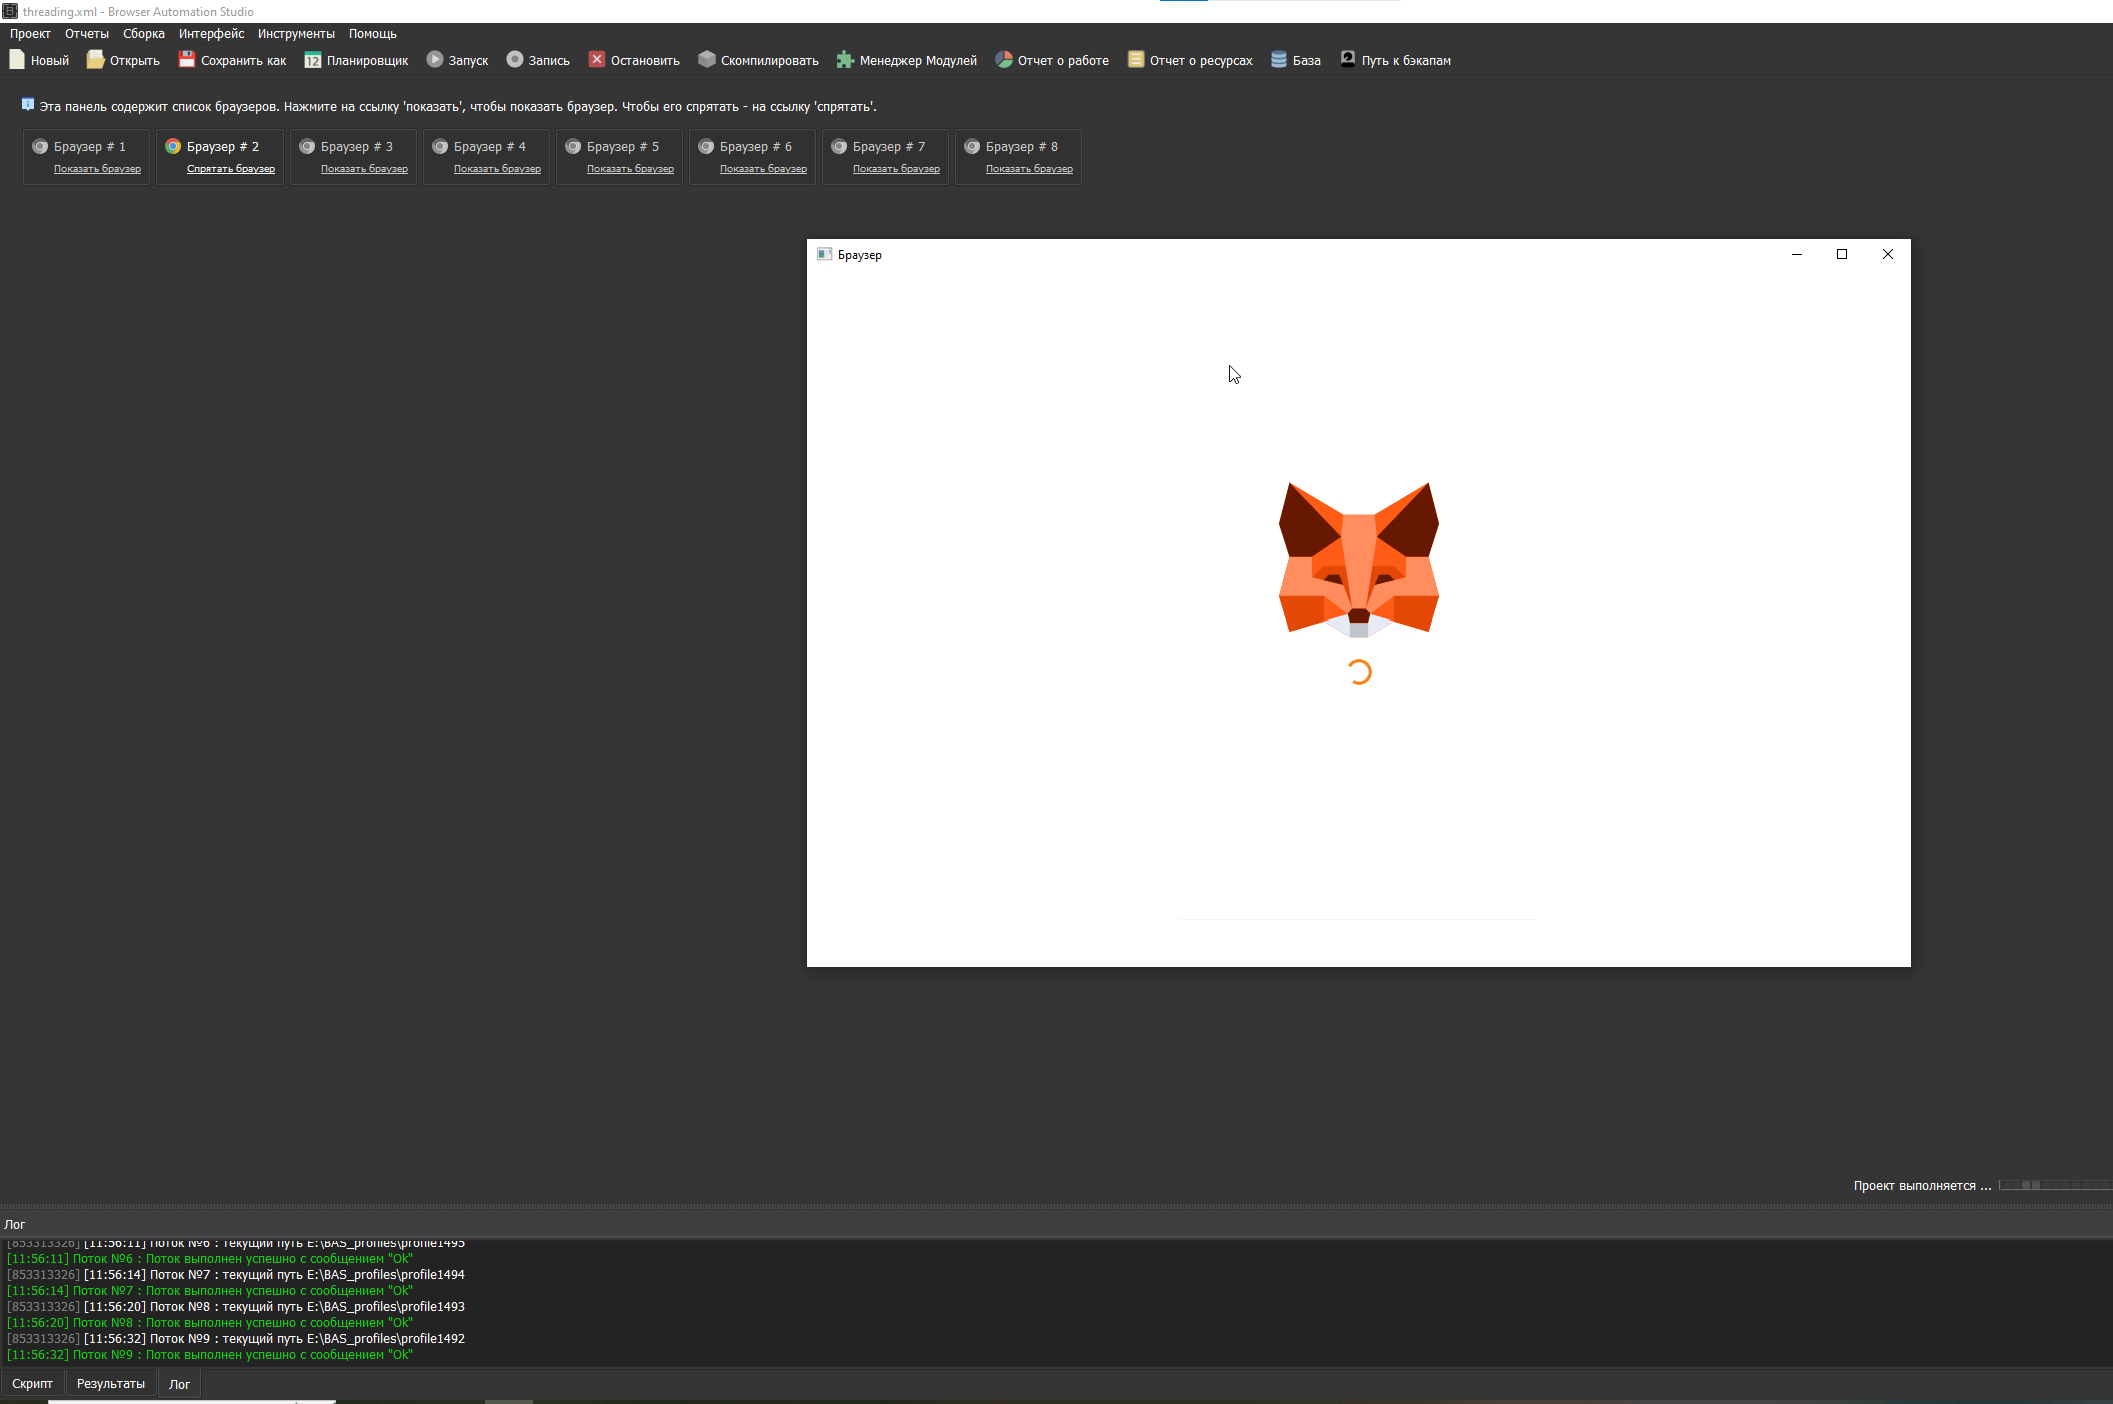Switch to the Результаты tab
The image size is (2113, 1404).
111,1384
